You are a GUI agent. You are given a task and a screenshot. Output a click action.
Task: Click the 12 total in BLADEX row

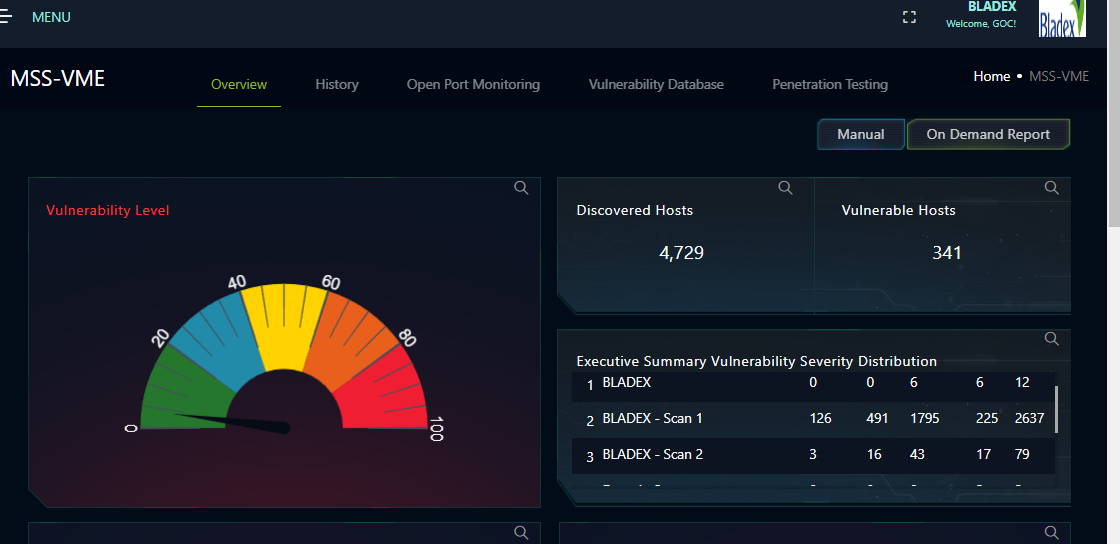[x=1022, y=383]
